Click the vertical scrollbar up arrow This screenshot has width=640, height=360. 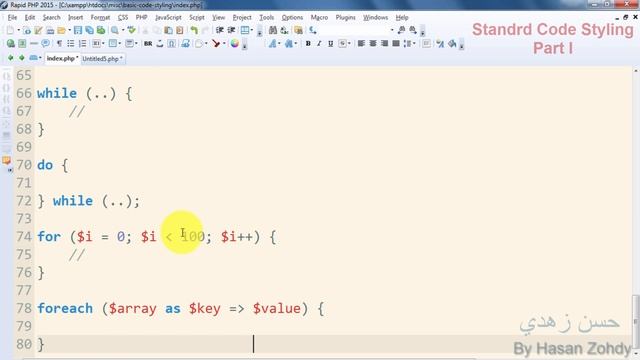coord(636,71)
